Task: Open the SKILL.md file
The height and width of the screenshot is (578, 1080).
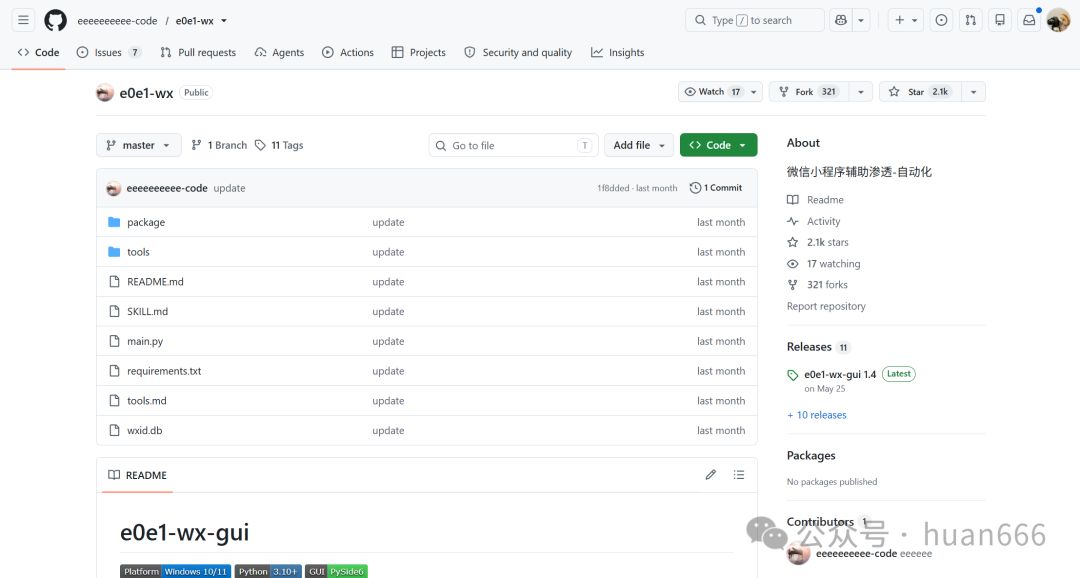Action: click(147, 311)
